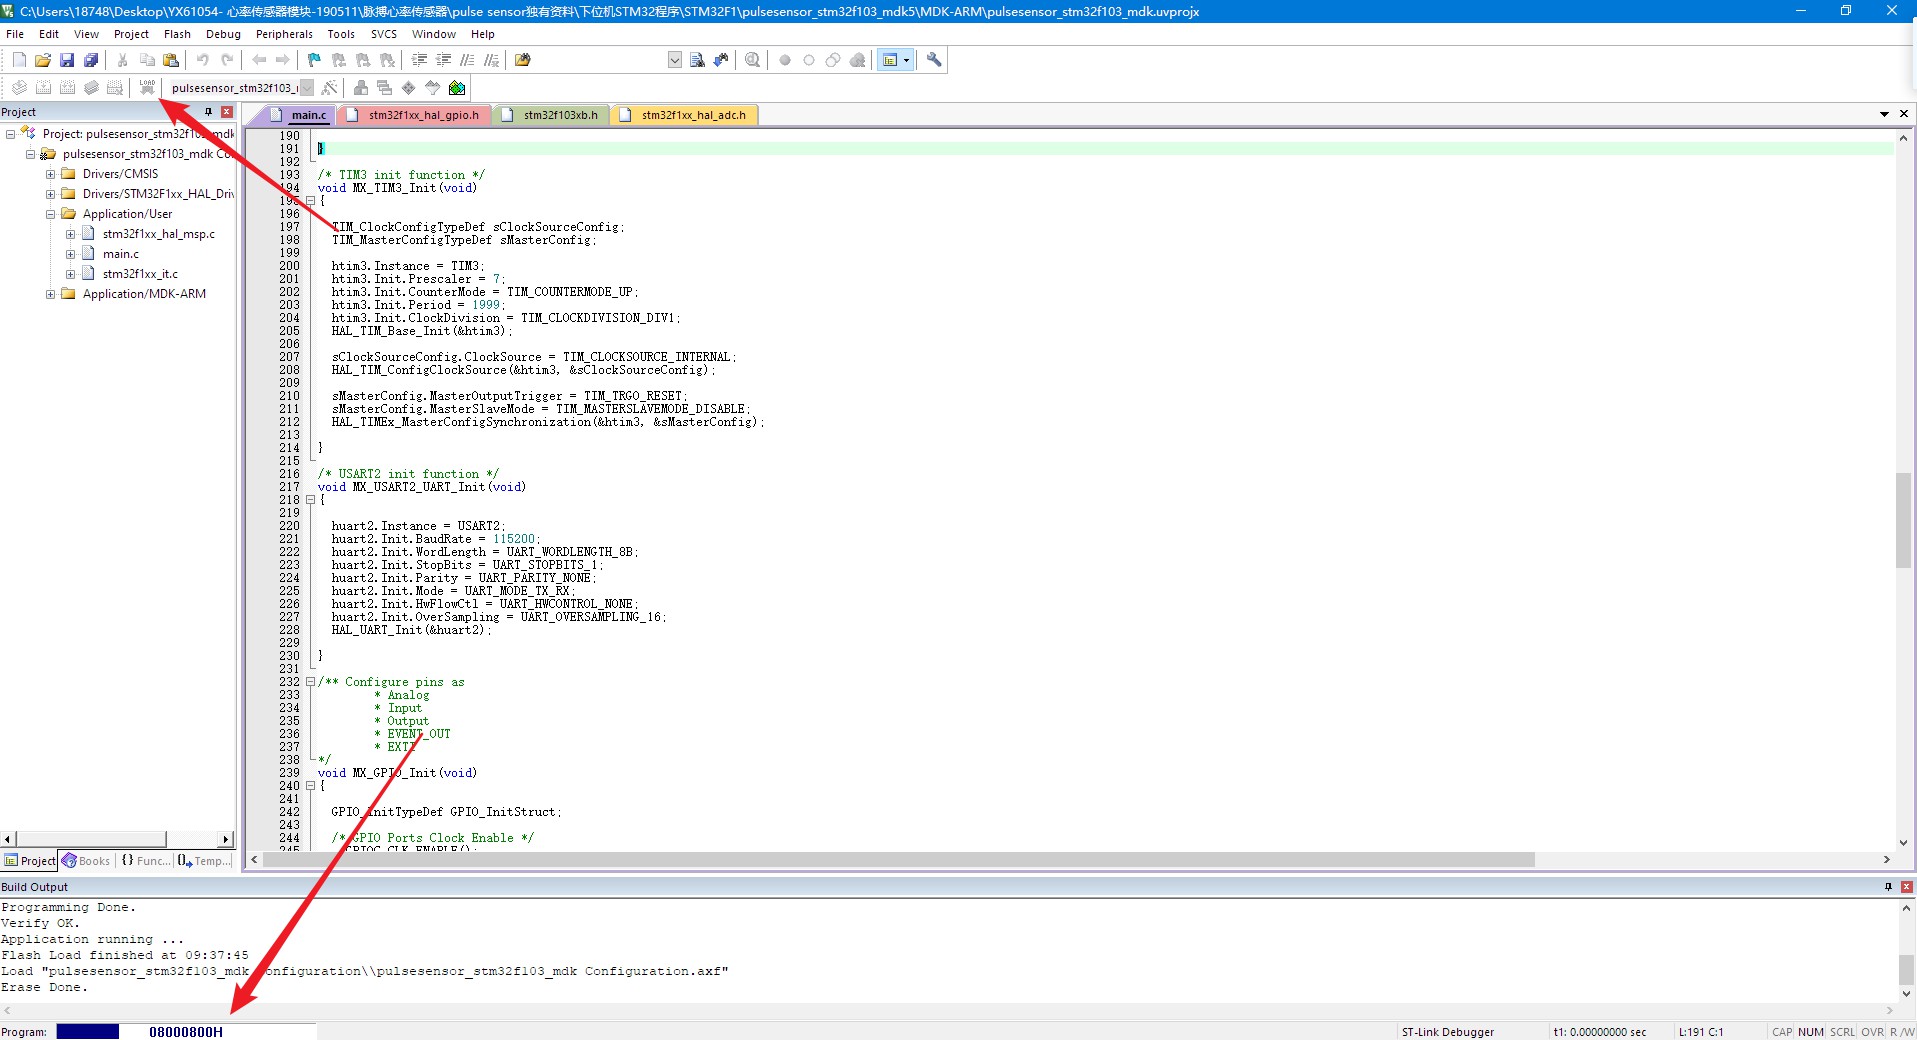
Task: Toggle a bookmark with the flag icon
Action: point(314,60)
